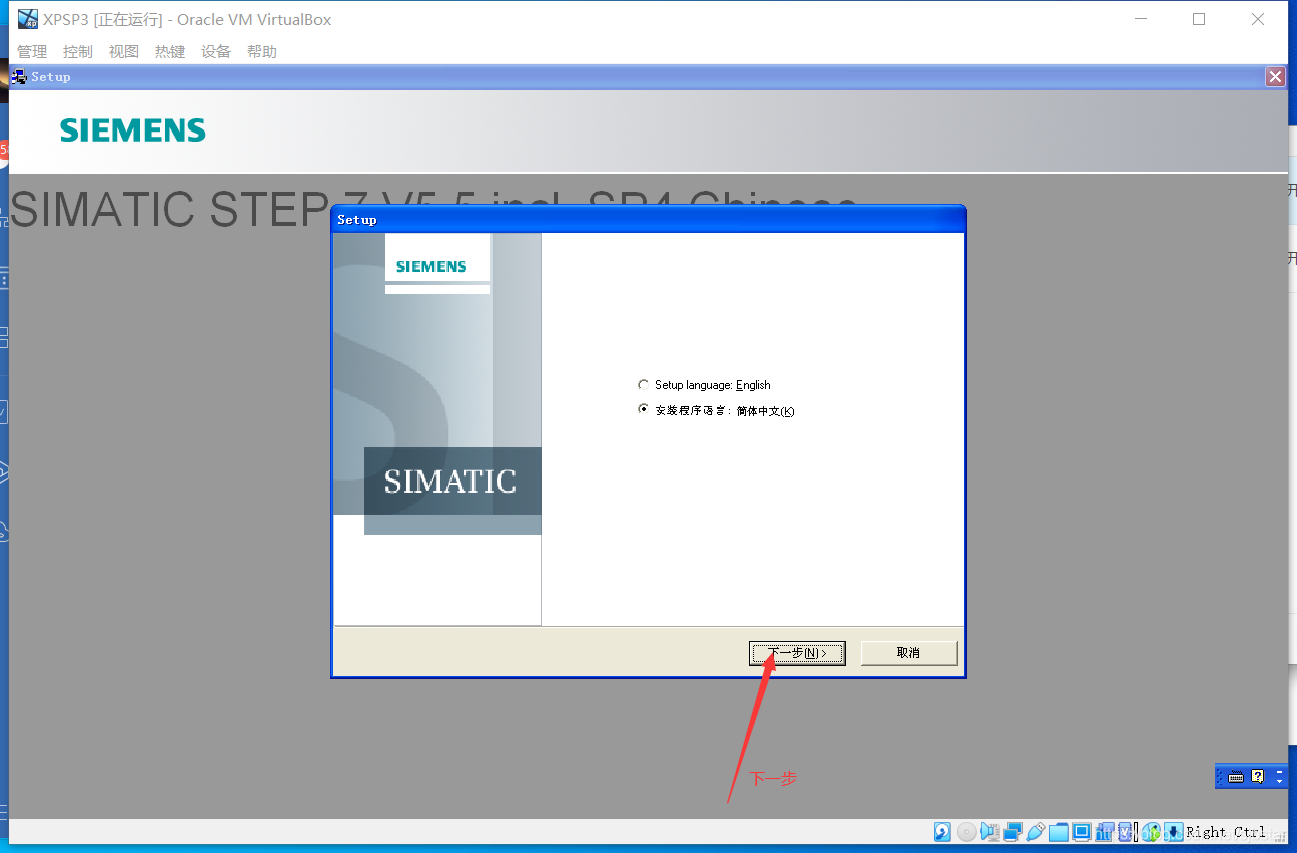Viewport: 1297px width, 853px height.
Task: Open the 帮助 menu
Action: (262, 51)
